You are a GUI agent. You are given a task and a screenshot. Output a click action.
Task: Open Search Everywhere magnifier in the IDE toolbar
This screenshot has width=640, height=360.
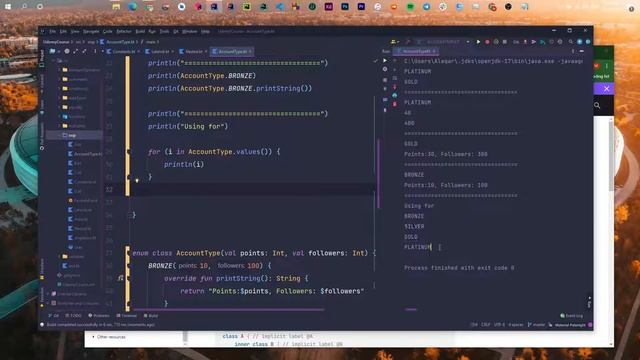571,42
